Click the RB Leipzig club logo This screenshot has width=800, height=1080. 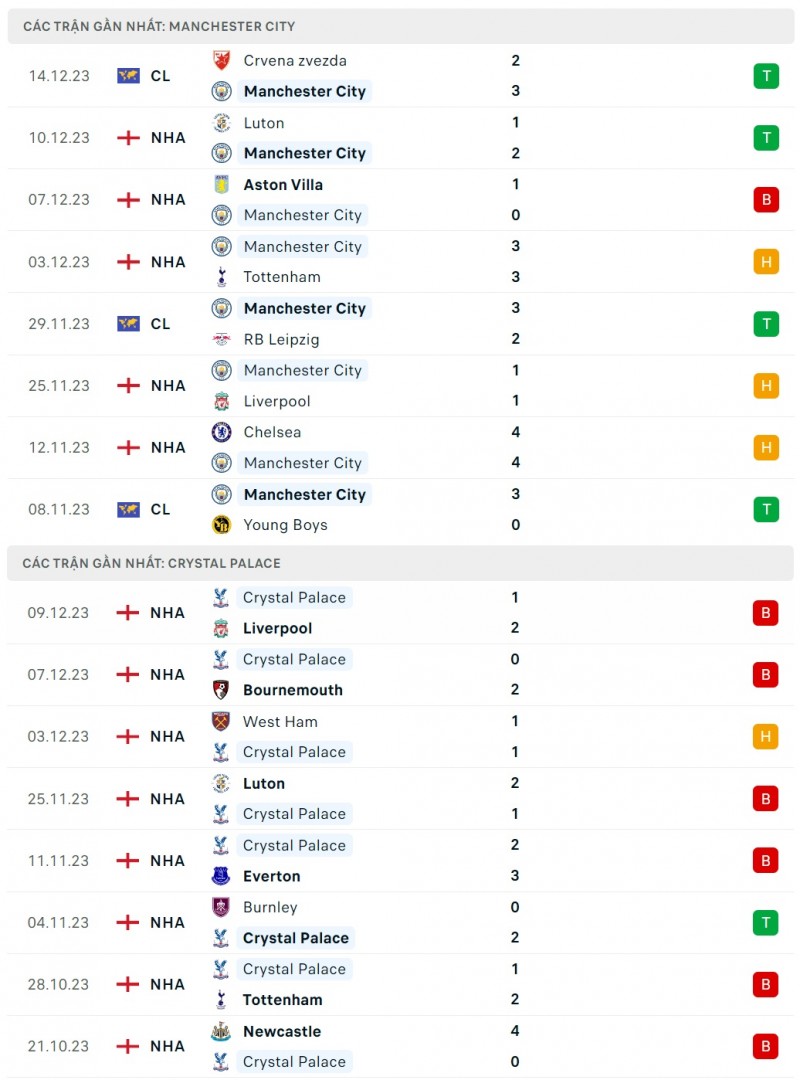(x=221, y=339)
